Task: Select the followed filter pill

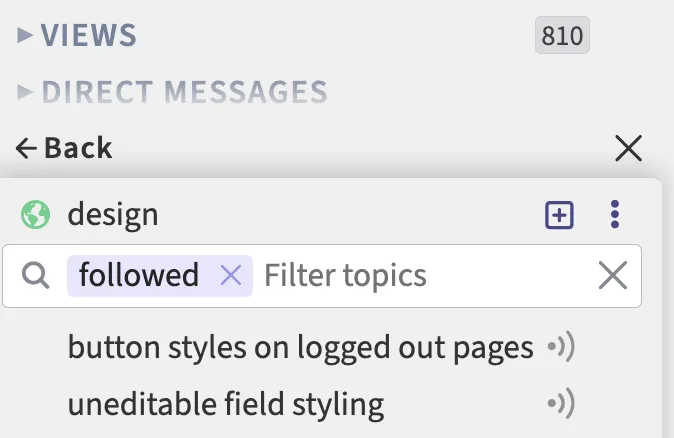Action: (x=139, y=275)
